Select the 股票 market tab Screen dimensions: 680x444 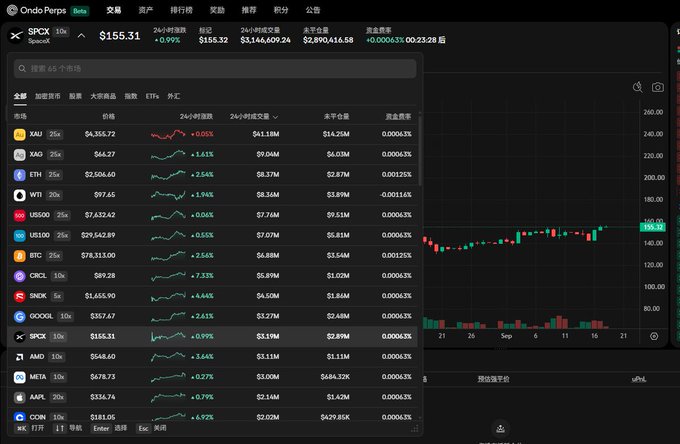(75, 96)
